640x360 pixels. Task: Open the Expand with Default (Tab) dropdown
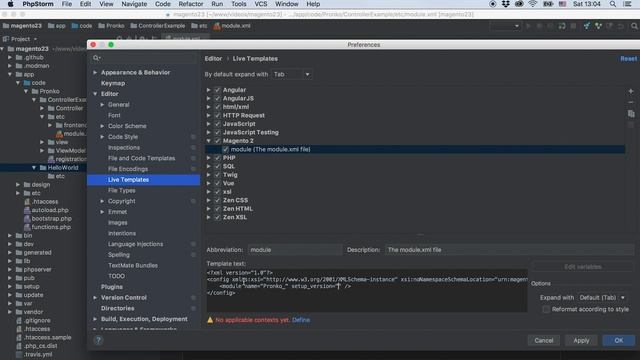[602, 298]
